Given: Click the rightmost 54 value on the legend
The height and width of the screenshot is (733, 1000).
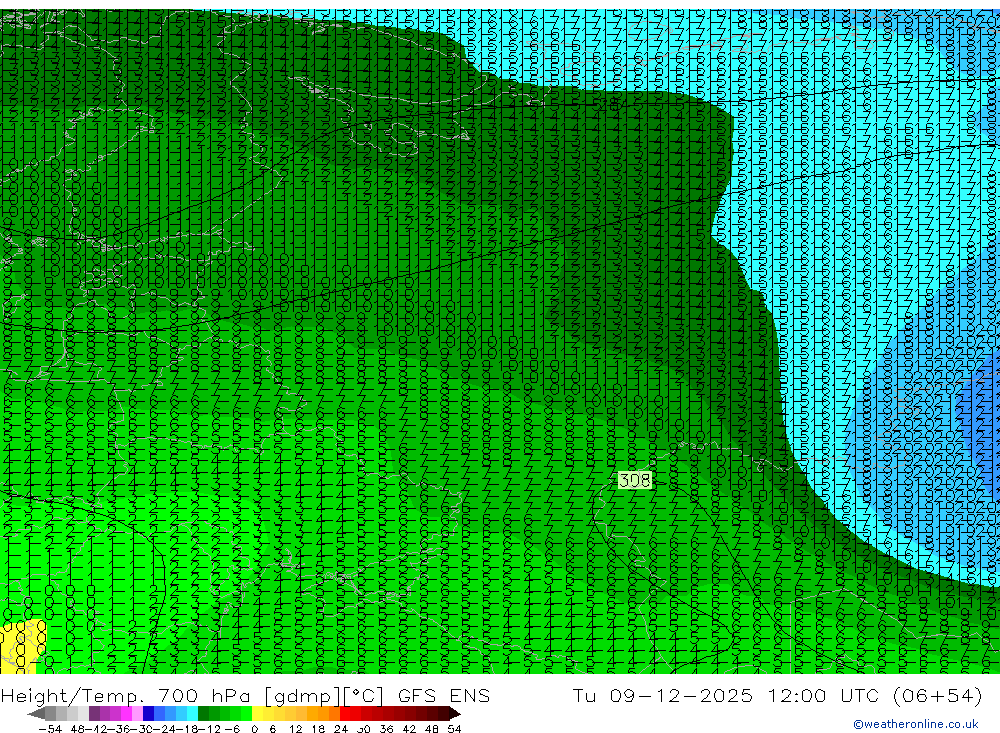Looking at the screenshot, I should (454, 729).
